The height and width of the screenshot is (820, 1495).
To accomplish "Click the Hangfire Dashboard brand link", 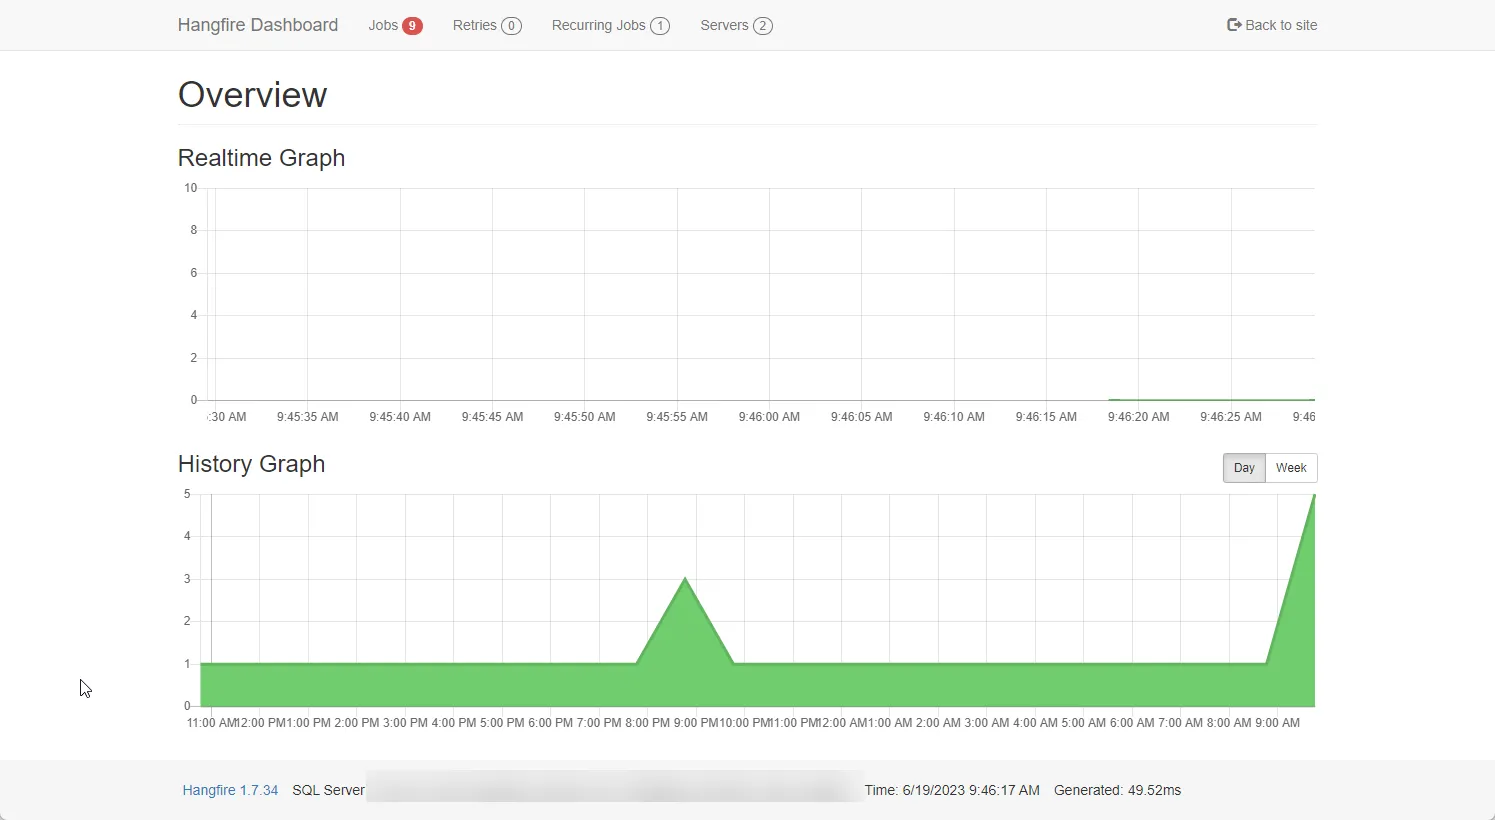I will coord(258,25).
